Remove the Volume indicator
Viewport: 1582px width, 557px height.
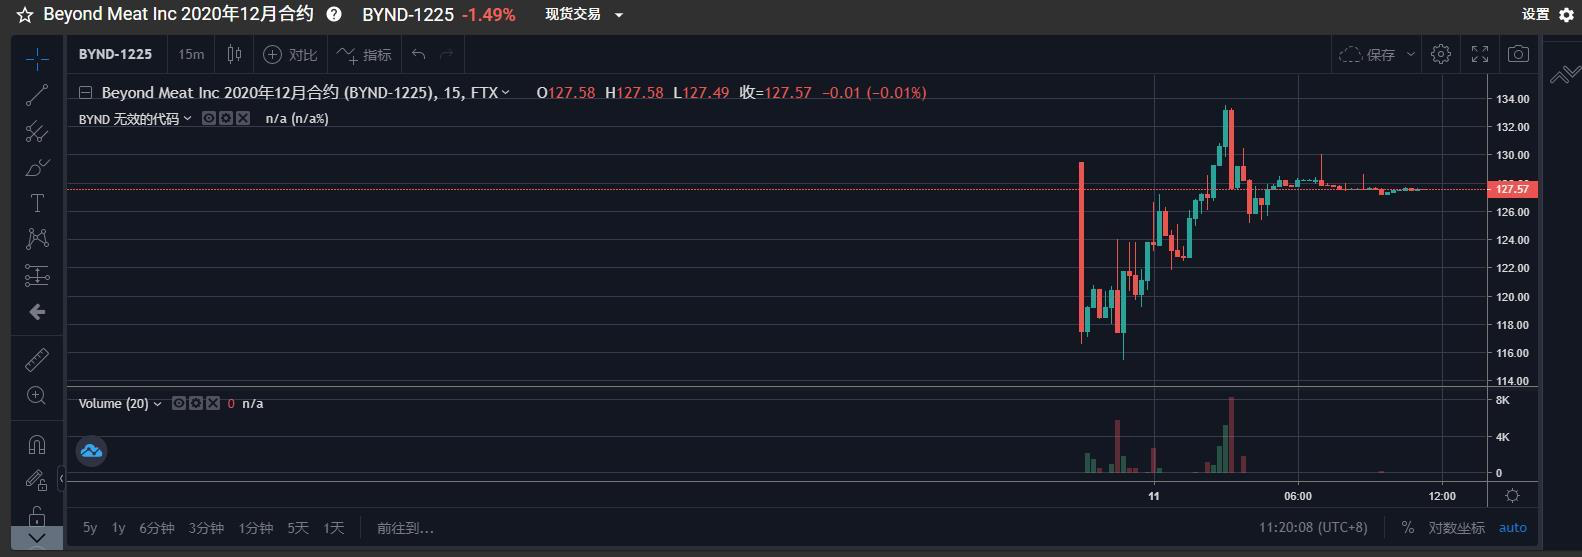pos(212,403)
